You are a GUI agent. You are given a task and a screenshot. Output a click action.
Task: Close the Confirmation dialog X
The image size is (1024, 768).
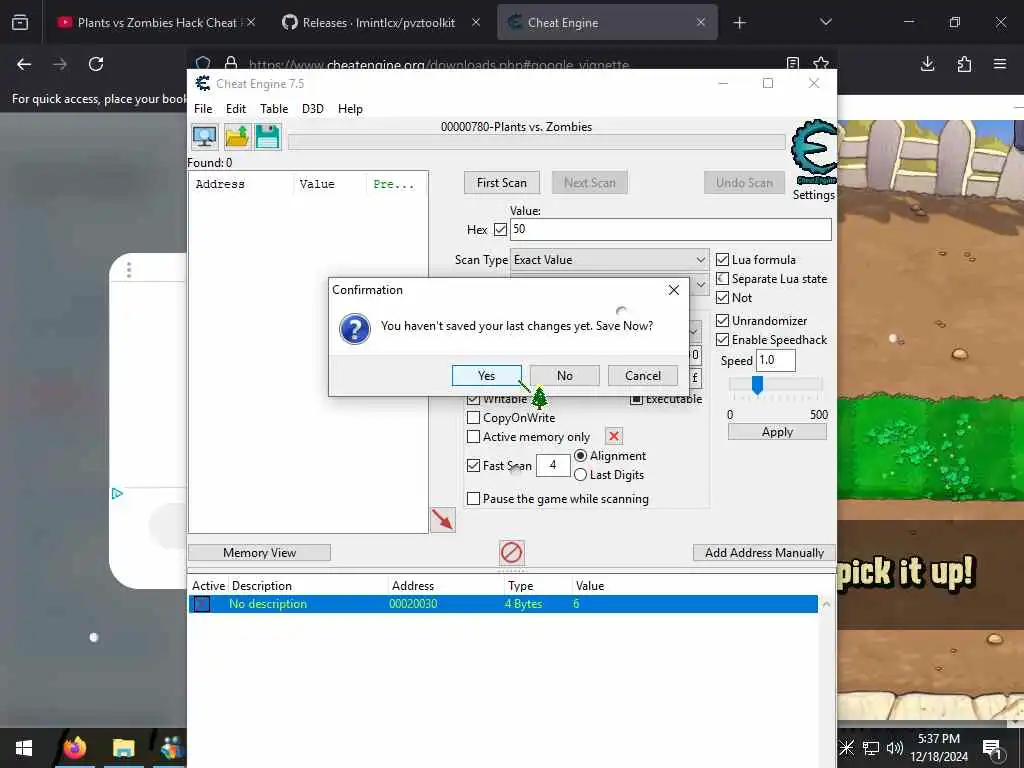click(674, 290)
